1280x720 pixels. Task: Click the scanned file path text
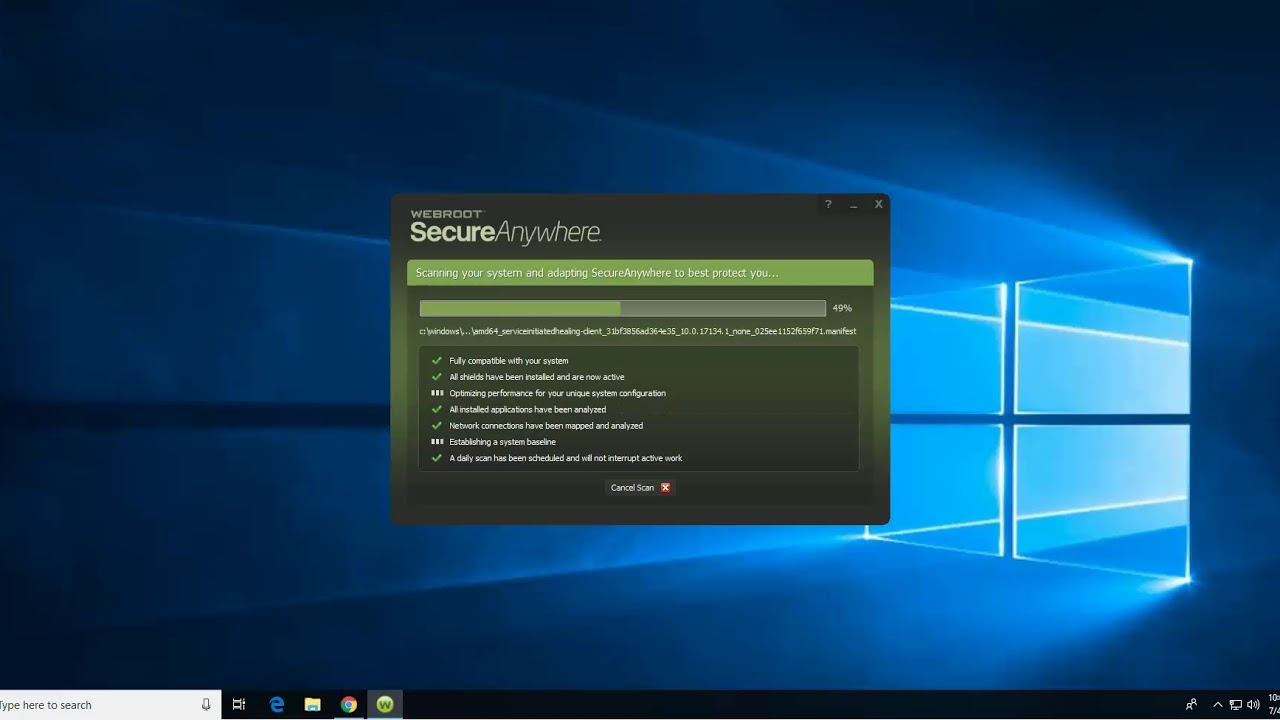point(638,331)
